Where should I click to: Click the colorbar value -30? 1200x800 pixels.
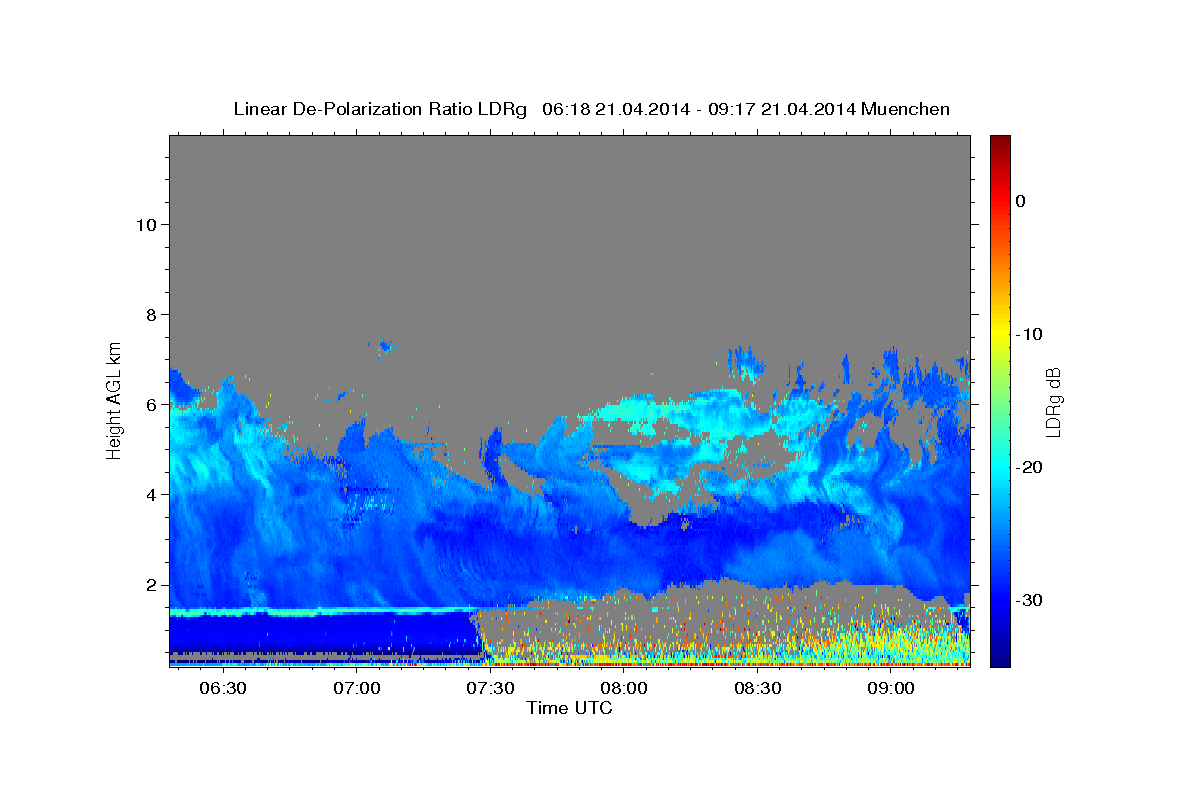coord(1029,600)
